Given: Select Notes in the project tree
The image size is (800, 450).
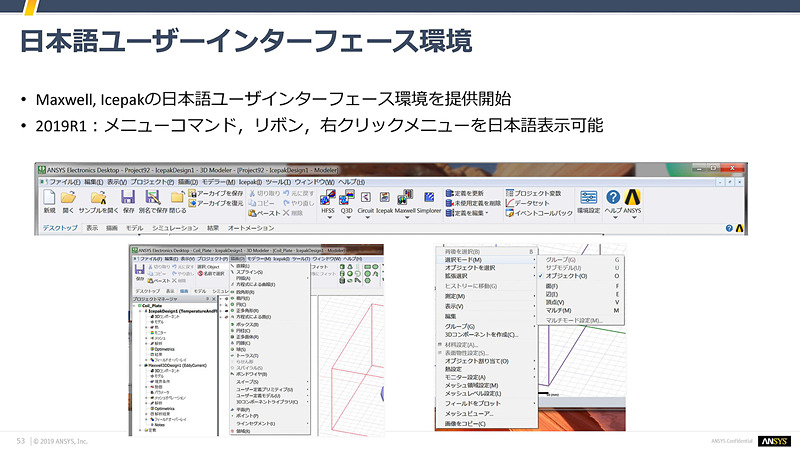Looking at the screenshot, I should click(159, 424).
